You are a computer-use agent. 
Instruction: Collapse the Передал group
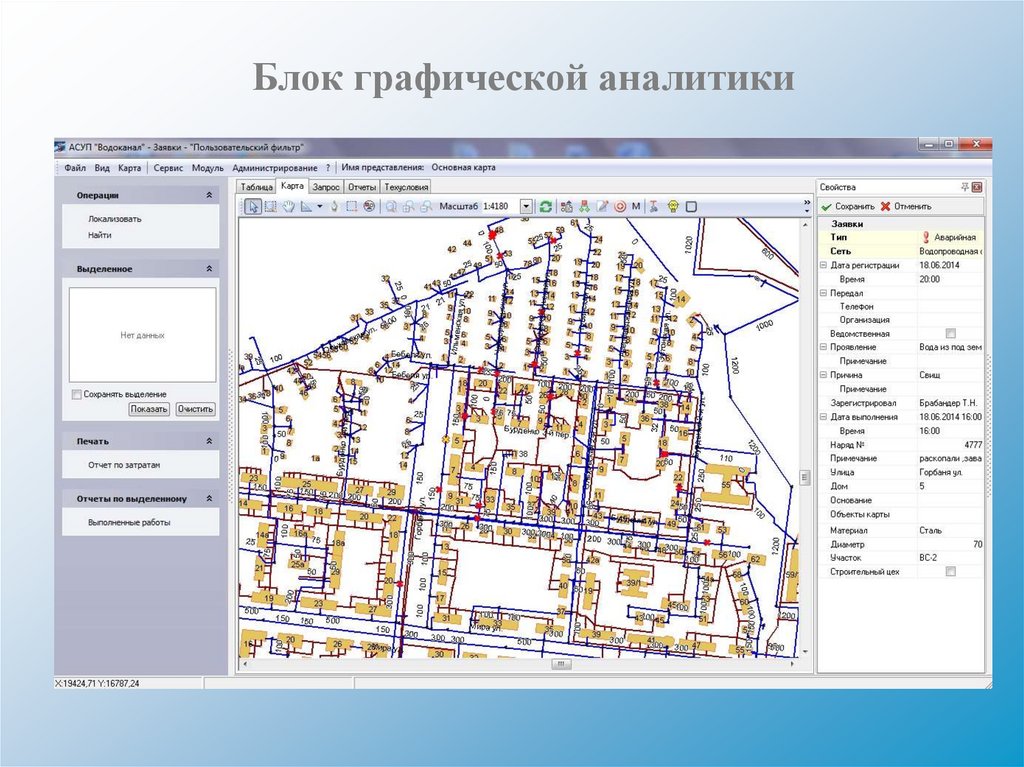[x=824, y=293]
